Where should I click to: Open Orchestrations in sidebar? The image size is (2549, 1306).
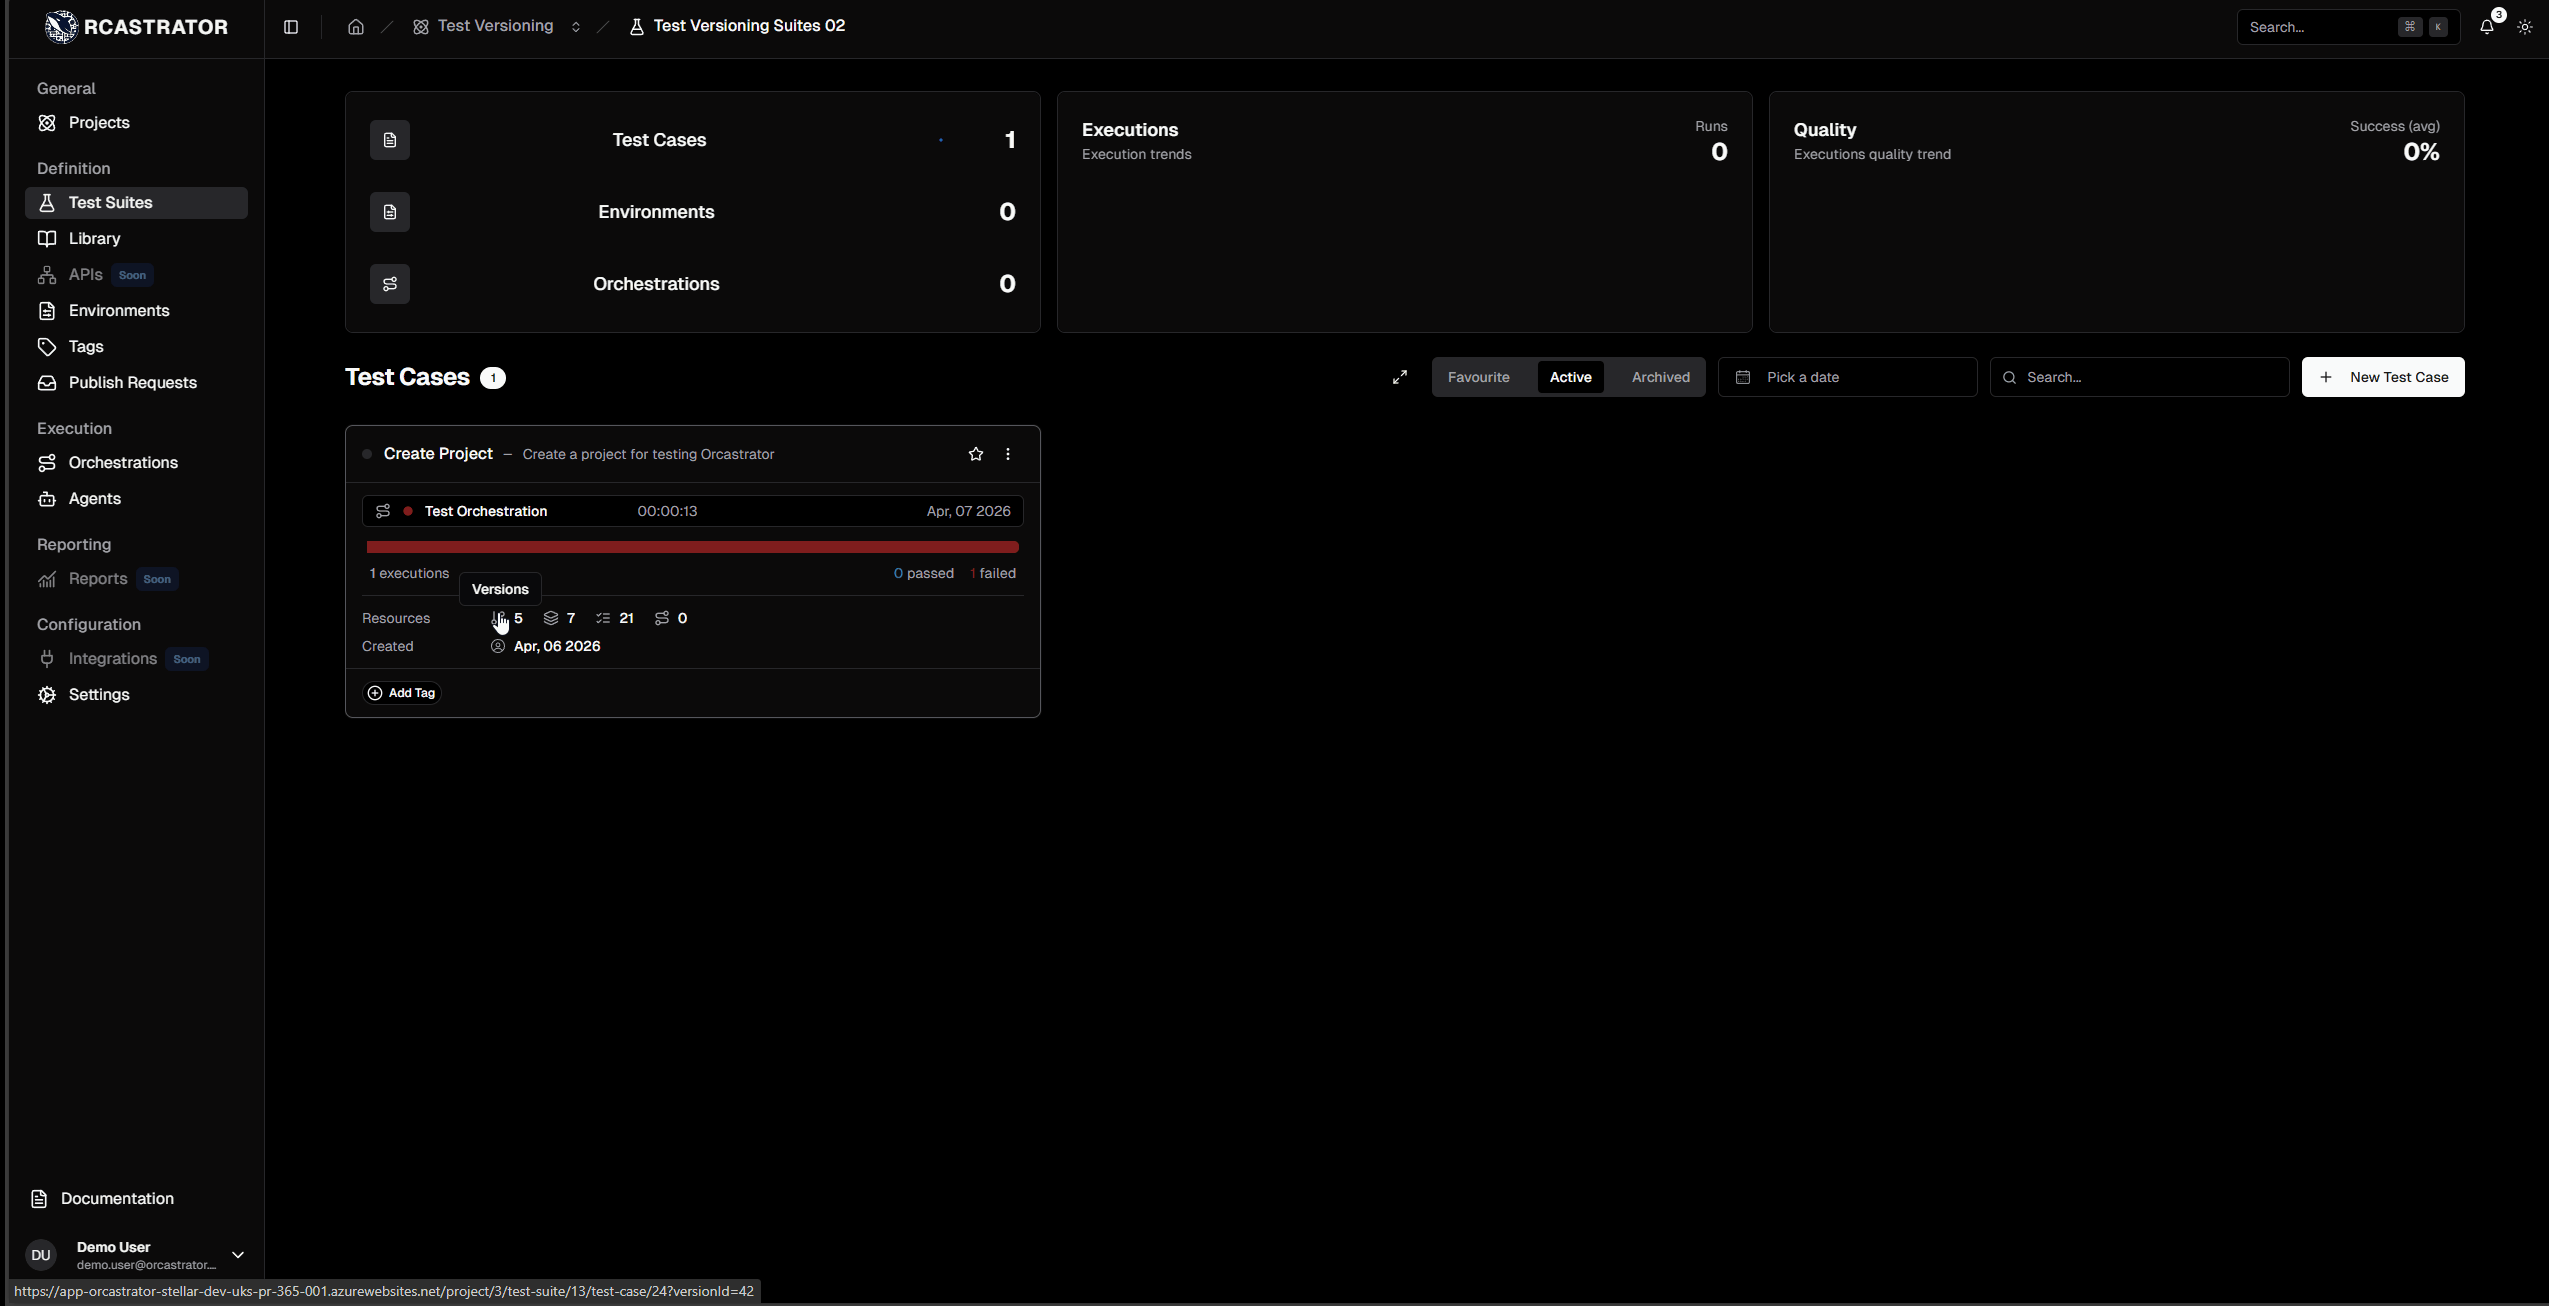[x=136, y=463]
